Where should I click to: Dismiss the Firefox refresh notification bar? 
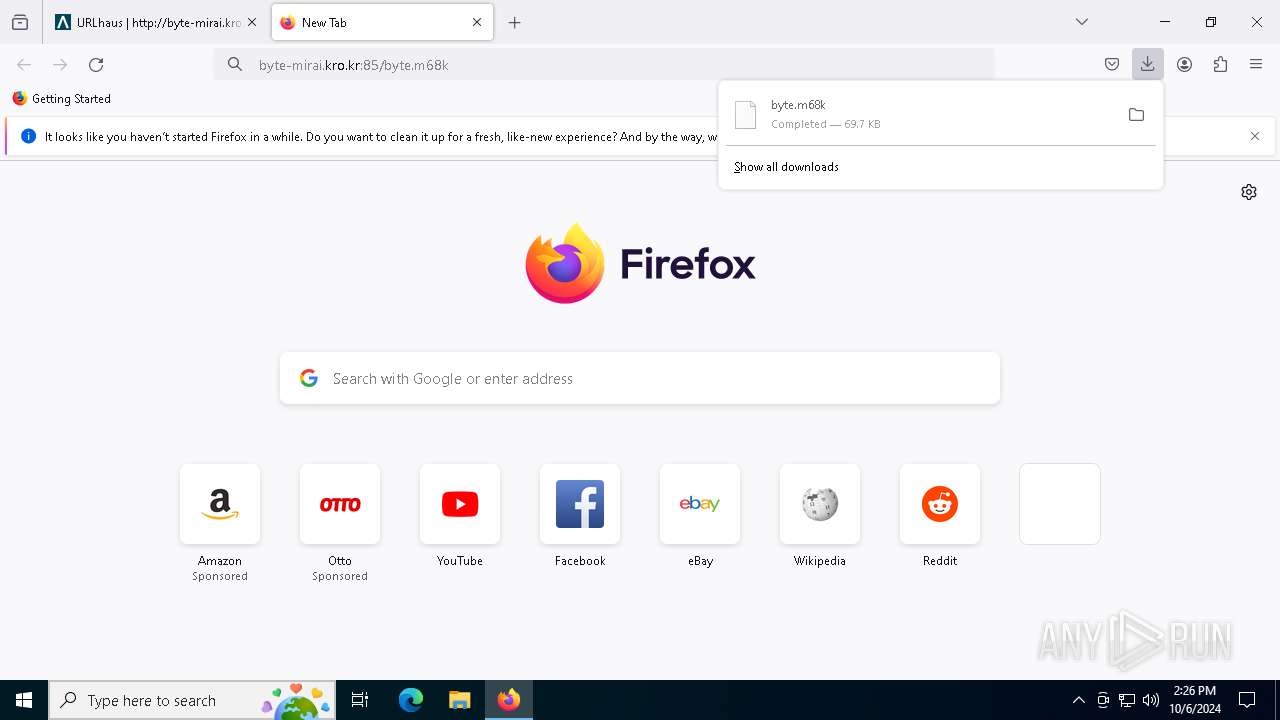tap(1255, 136)
